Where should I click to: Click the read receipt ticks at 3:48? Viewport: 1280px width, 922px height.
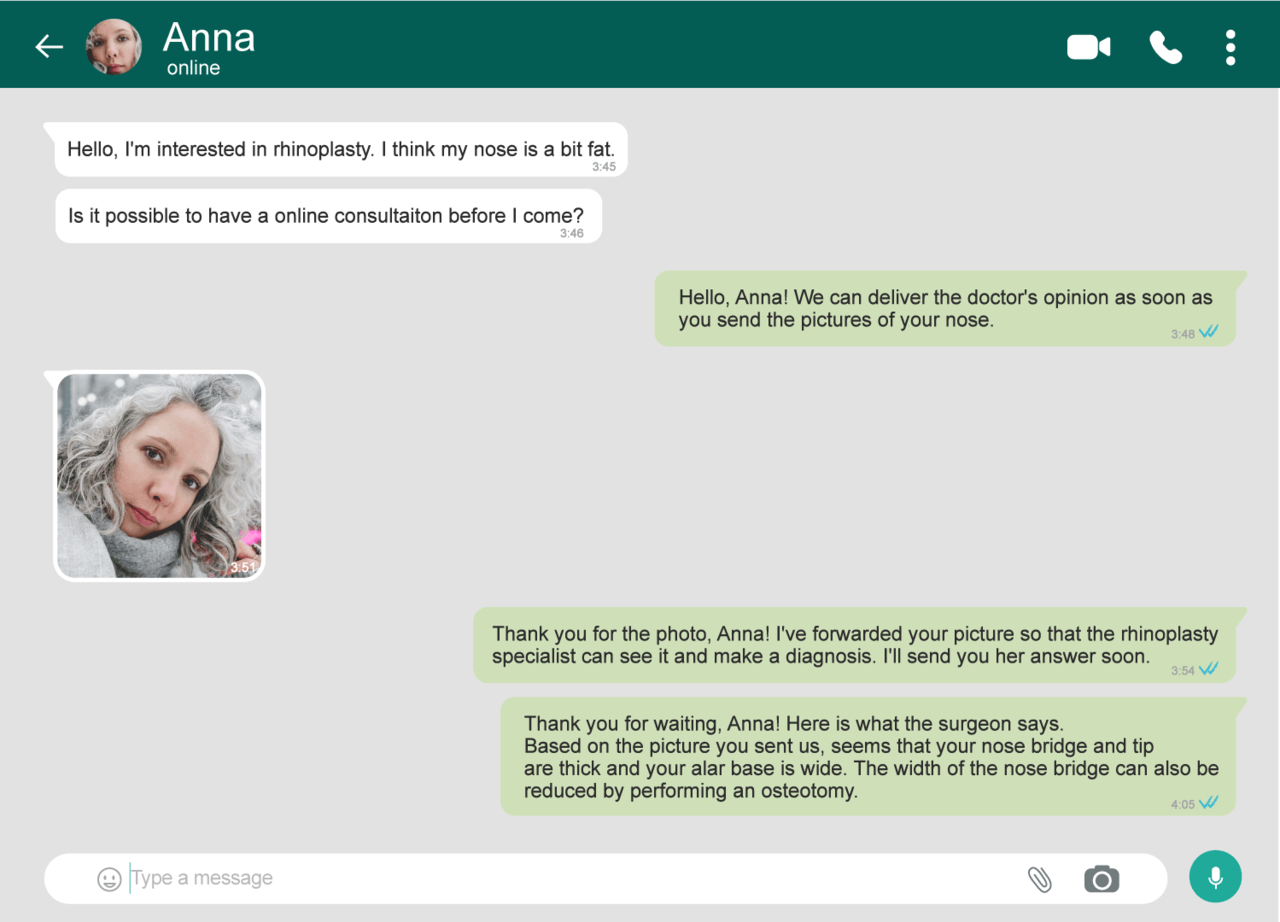pyautogui.click(x=1208, y=333)
